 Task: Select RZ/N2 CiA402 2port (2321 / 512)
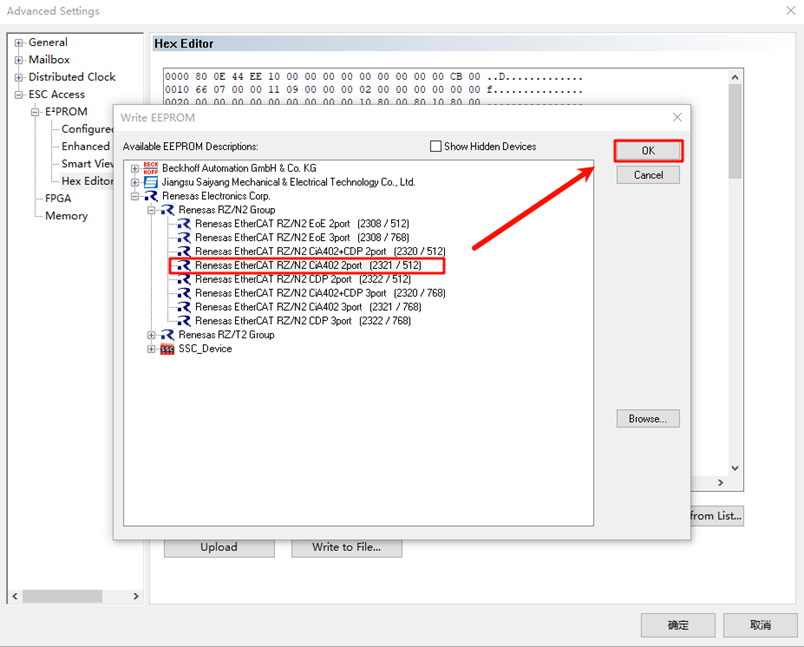coord(308,265)
